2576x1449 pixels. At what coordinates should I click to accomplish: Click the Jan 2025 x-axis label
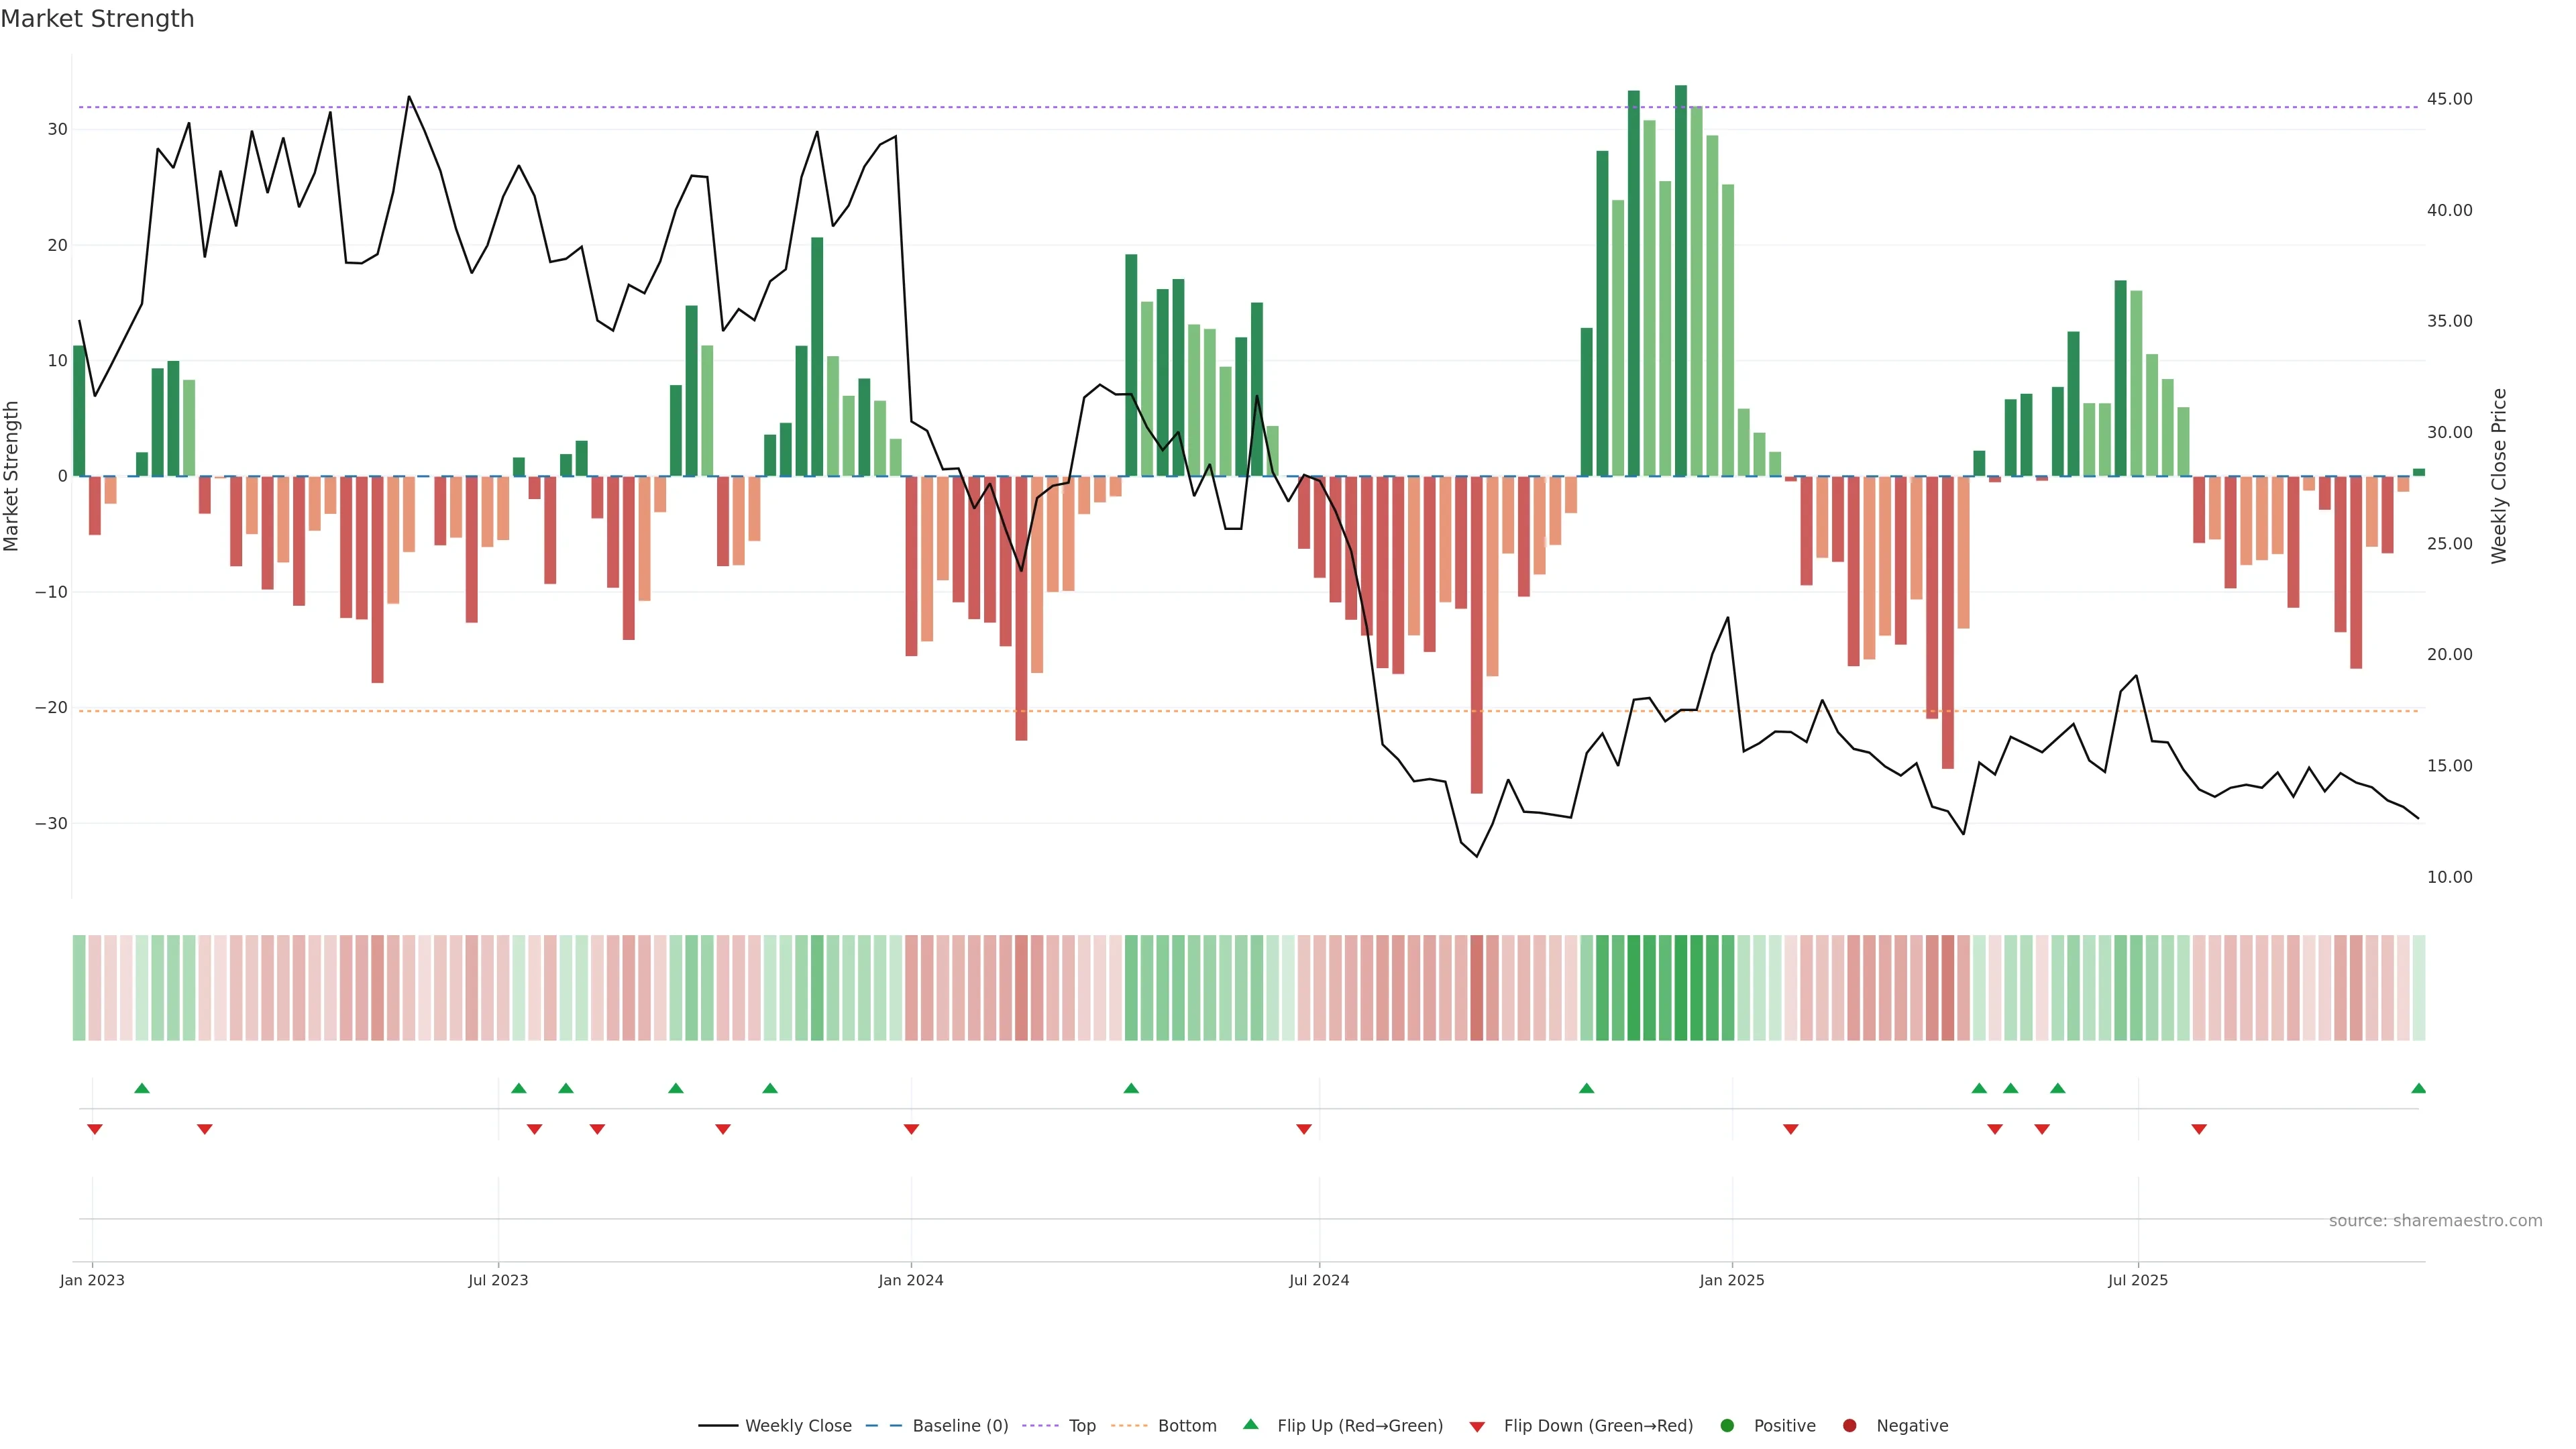click(1731, 1280)
